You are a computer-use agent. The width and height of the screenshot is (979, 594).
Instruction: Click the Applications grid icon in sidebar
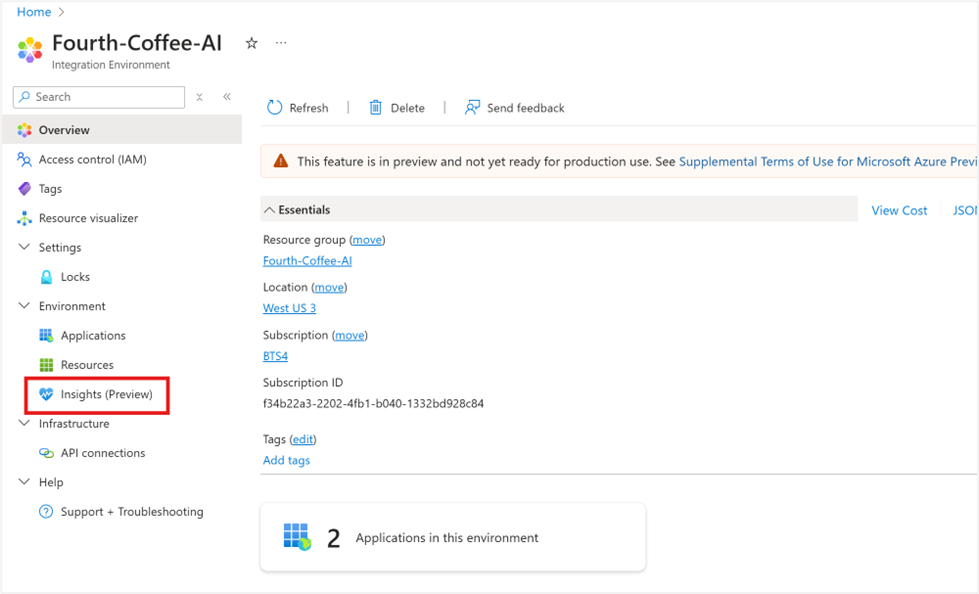46,335
